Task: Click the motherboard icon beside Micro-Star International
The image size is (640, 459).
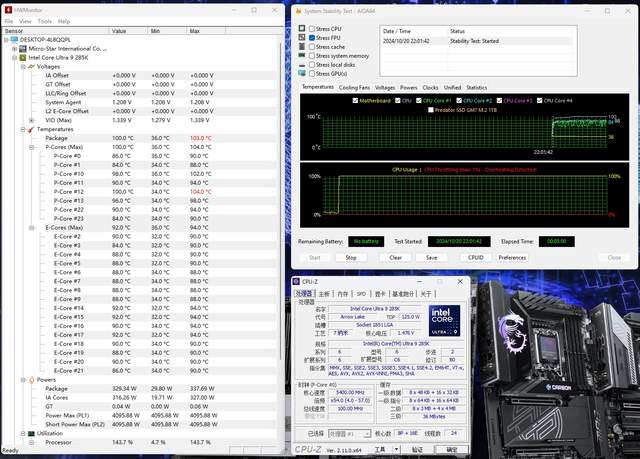Action: pos(23,49)
